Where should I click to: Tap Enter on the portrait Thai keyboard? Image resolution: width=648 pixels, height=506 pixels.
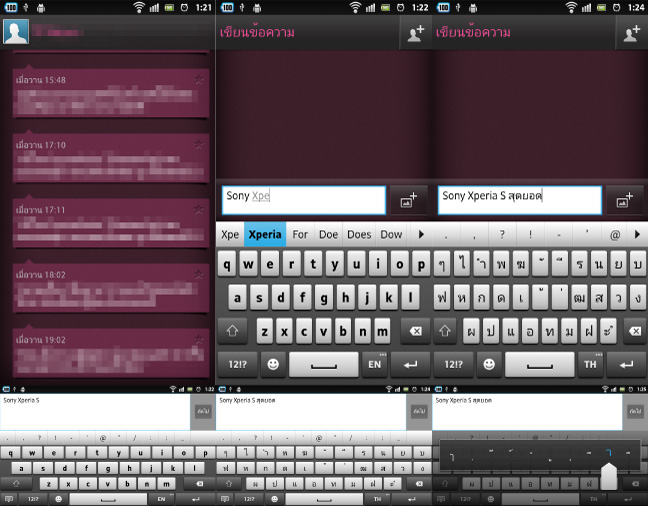click(627, 364)
